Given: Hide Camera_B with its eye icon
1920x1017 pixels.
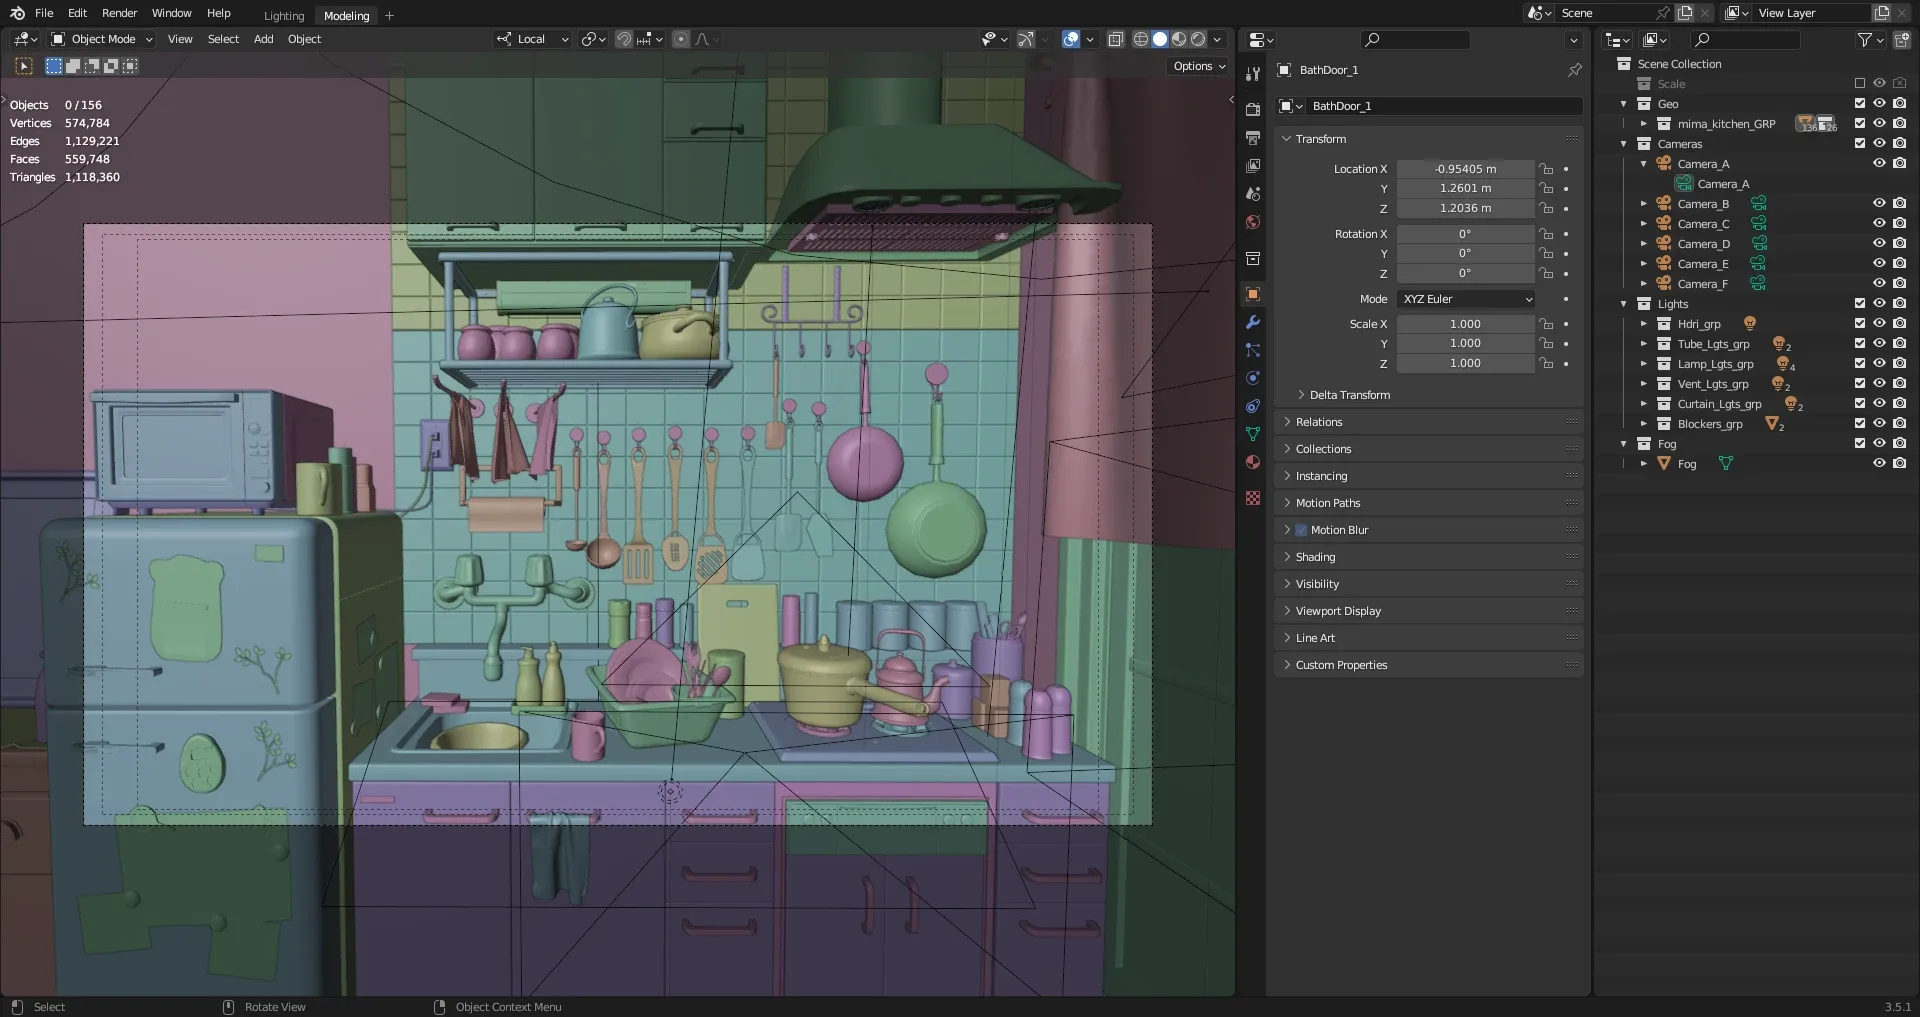Looking at the screenshot, I should [x=1879, y=204].
